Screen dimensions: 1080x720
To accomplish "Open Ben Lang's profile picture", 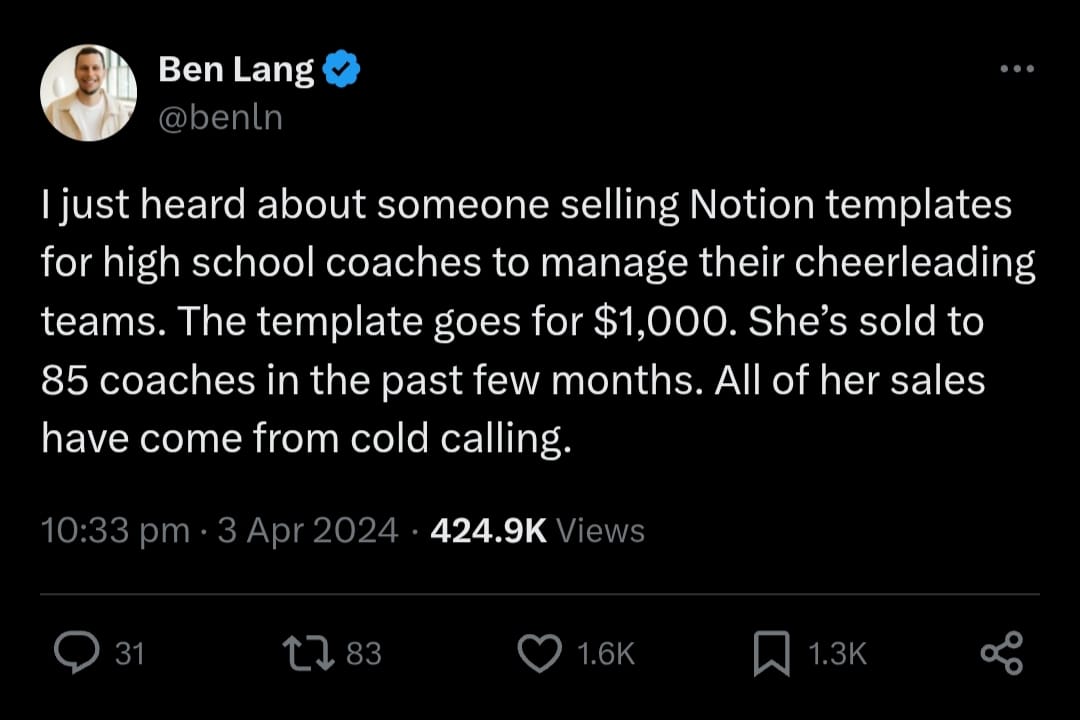I will pos(88,93).
